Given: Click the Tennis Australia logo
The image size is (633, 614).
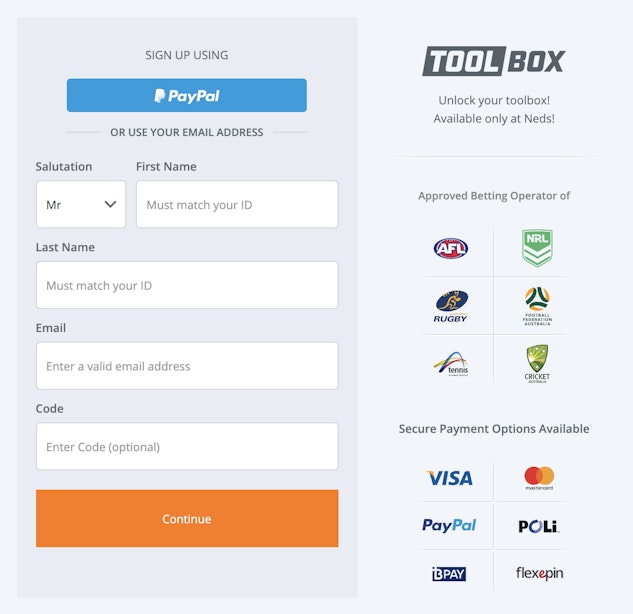Looking at the screenshot, I should pos(451,363).
